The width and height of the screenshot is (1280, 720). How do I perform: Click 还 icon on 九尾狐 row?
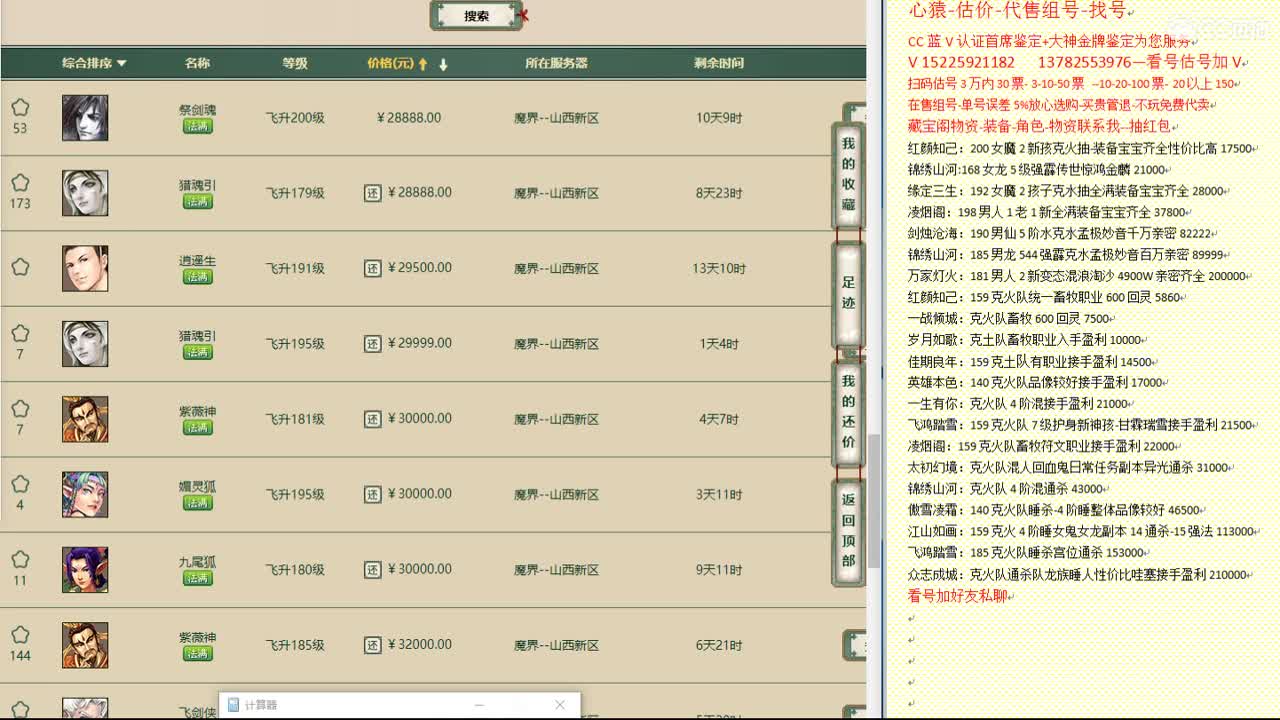click(x=372, y=570)
